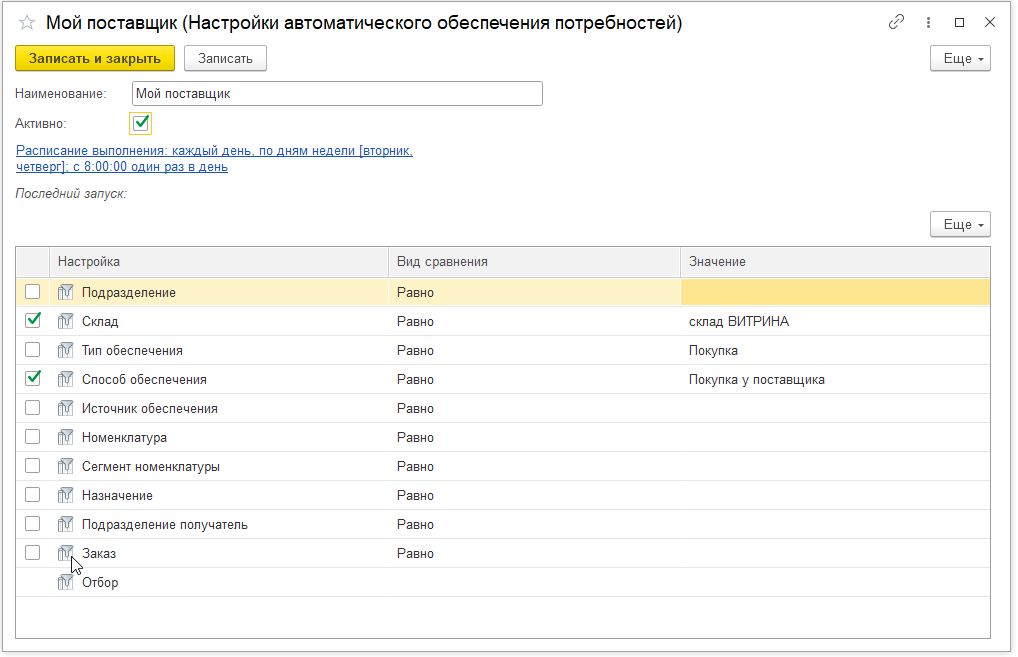Click the Настройка column header

click(x=220, y=262)
